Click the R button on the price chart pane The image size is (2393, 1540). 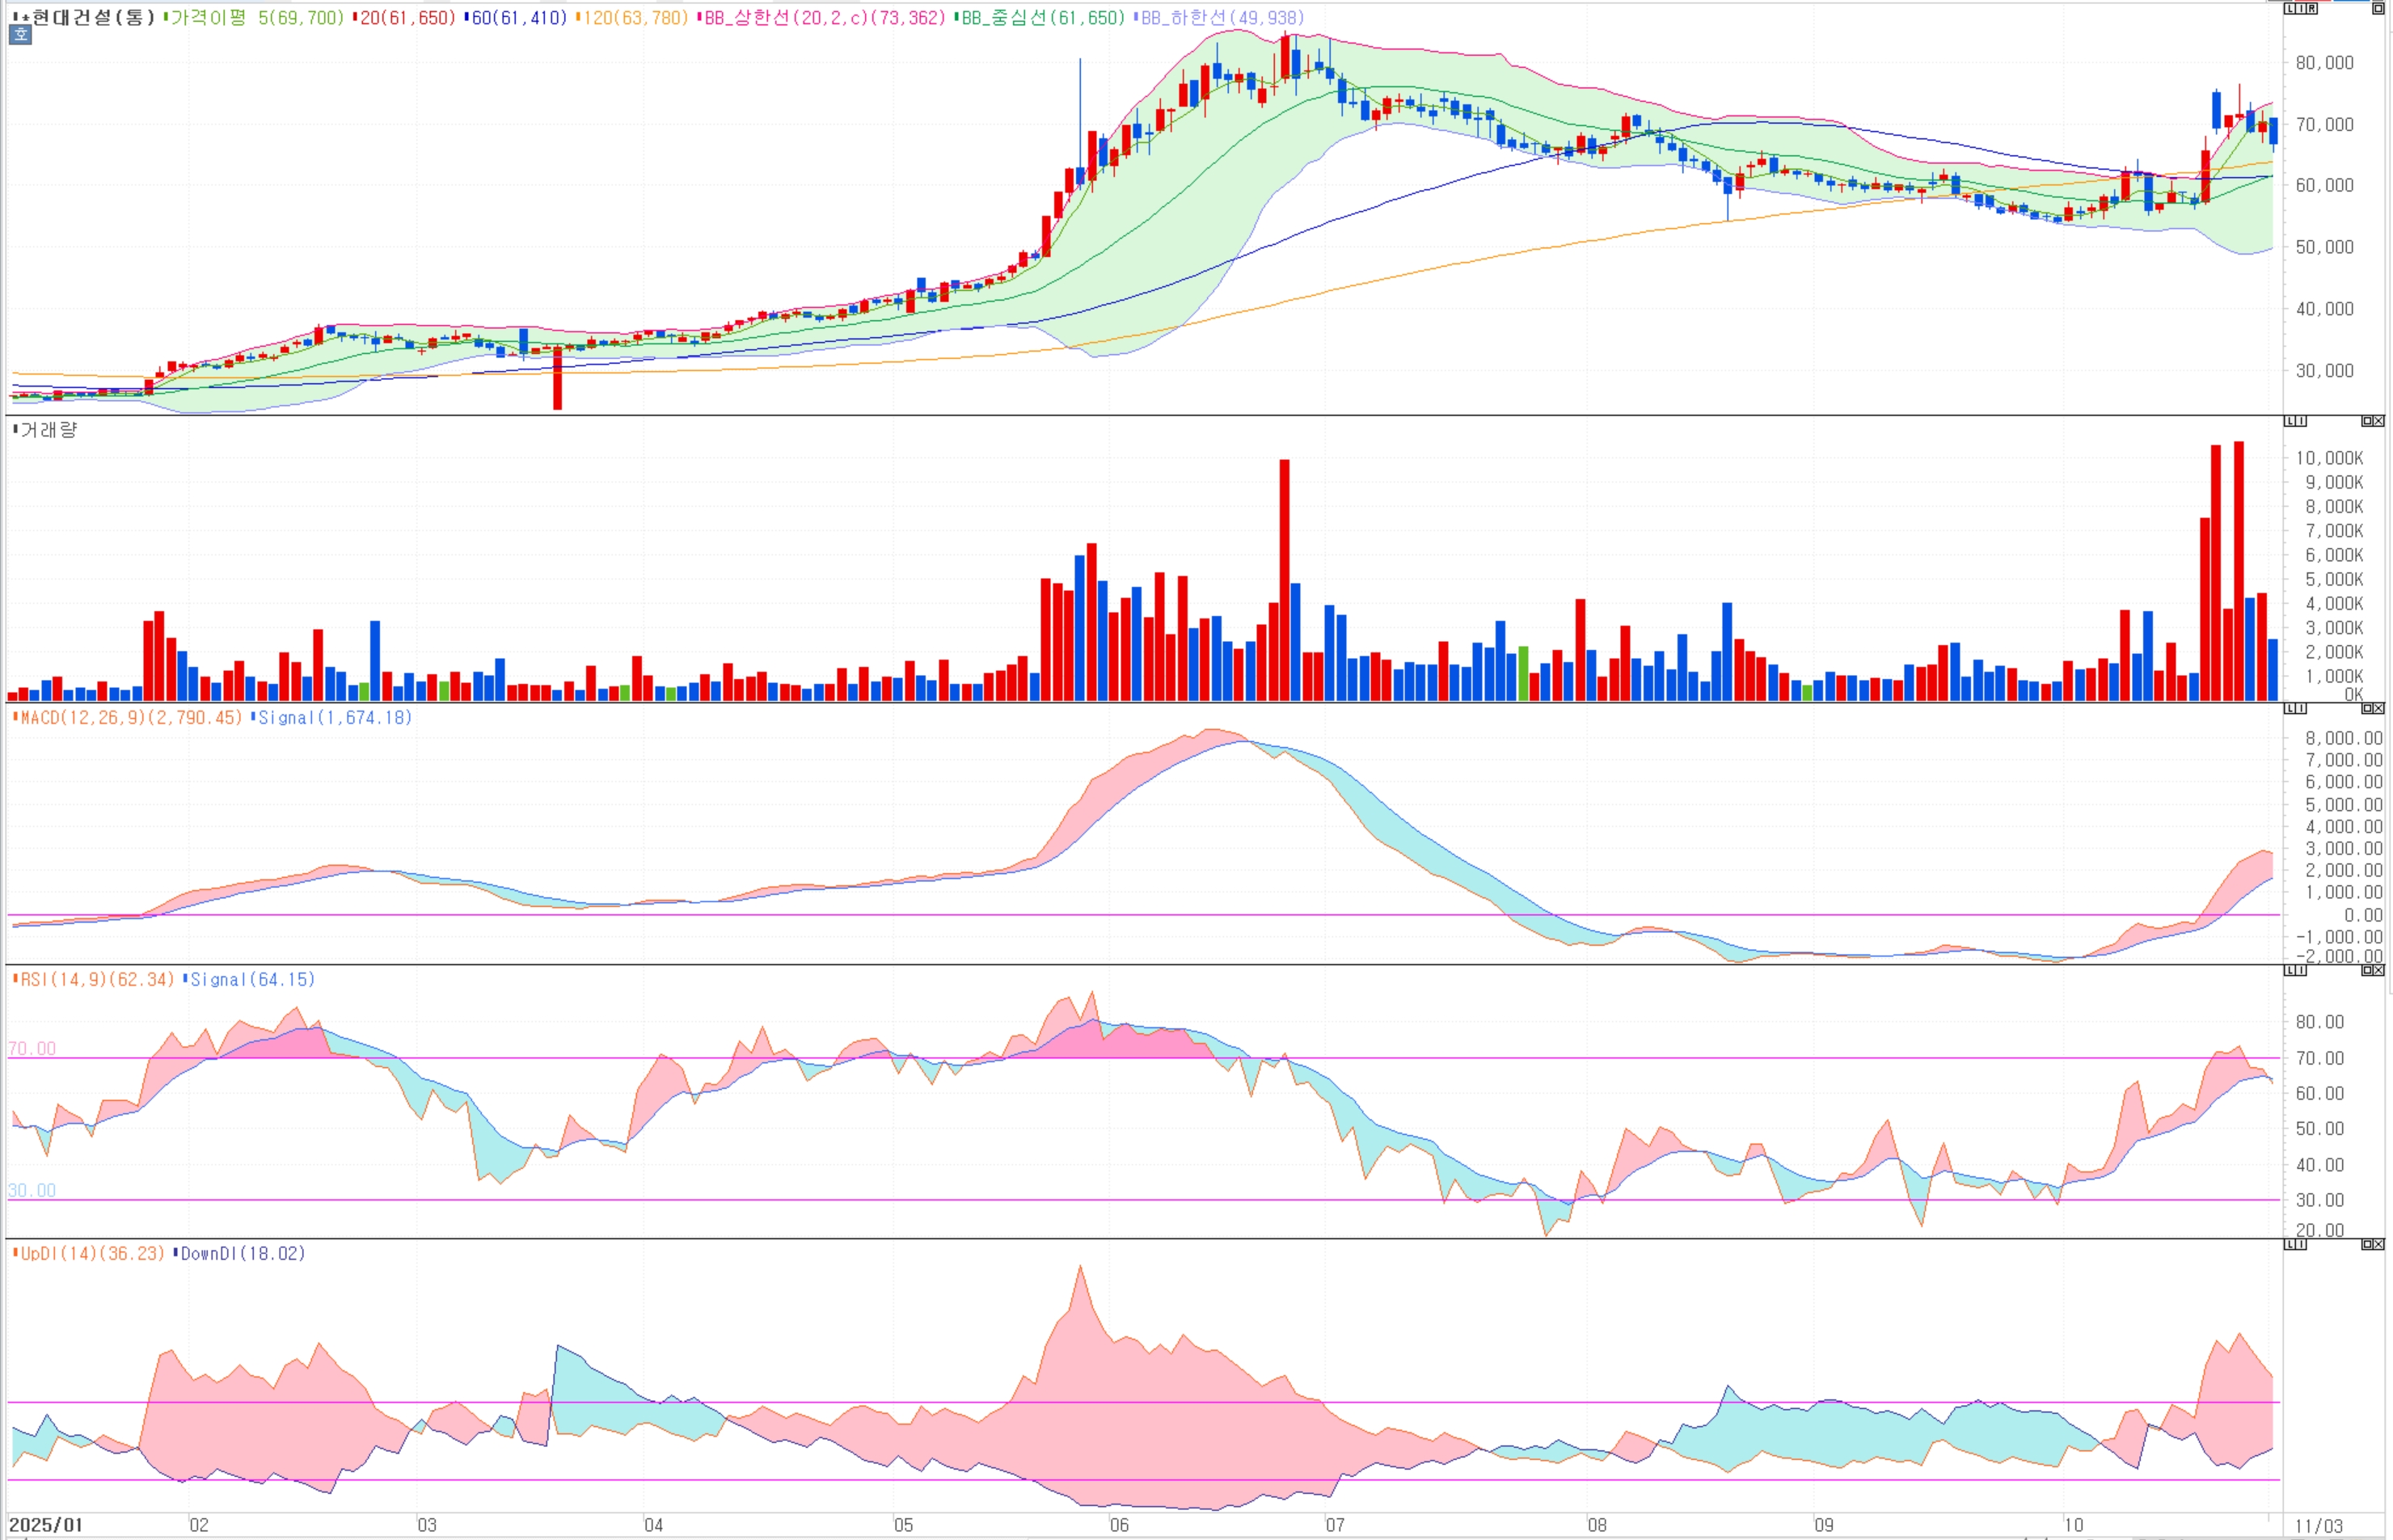coord(2312,8)
